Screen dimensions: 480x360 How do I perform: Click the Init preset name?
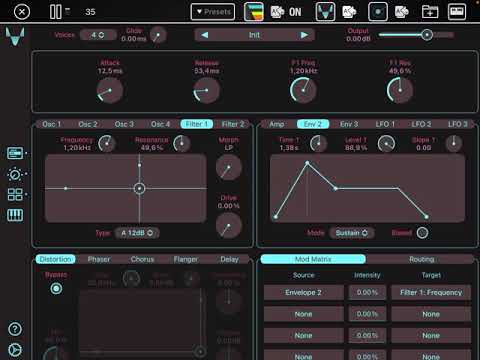(254, 35)
